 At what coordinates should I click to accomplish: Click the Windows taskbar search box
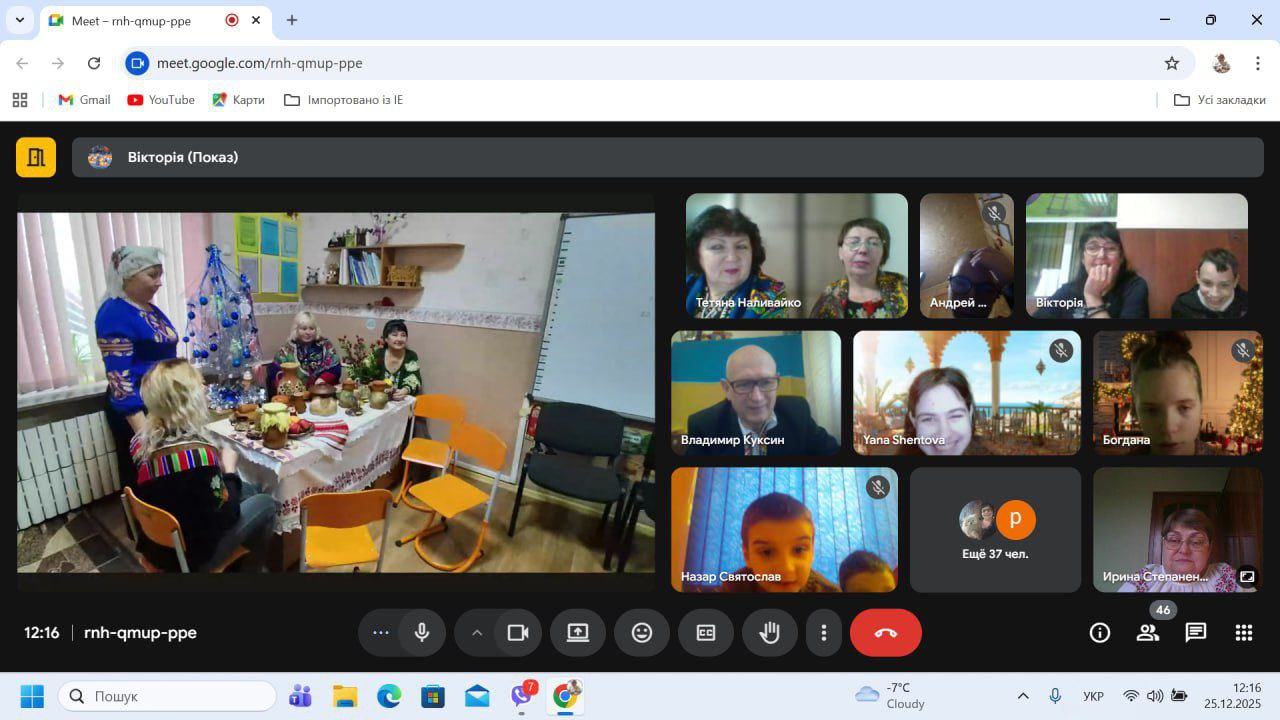pyautogui.click(x=167, y=696)
